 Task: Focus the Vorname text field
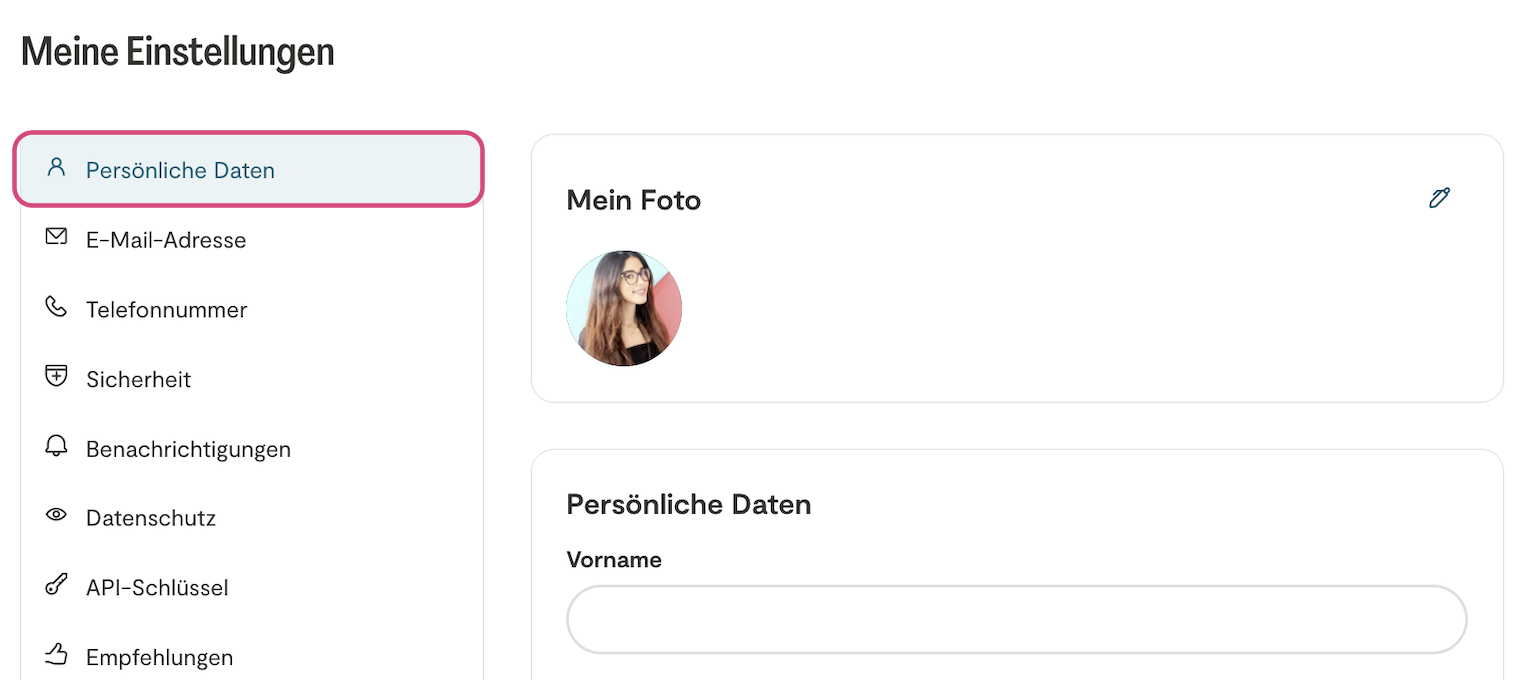pyautogui.click(x=1016, y=620)
